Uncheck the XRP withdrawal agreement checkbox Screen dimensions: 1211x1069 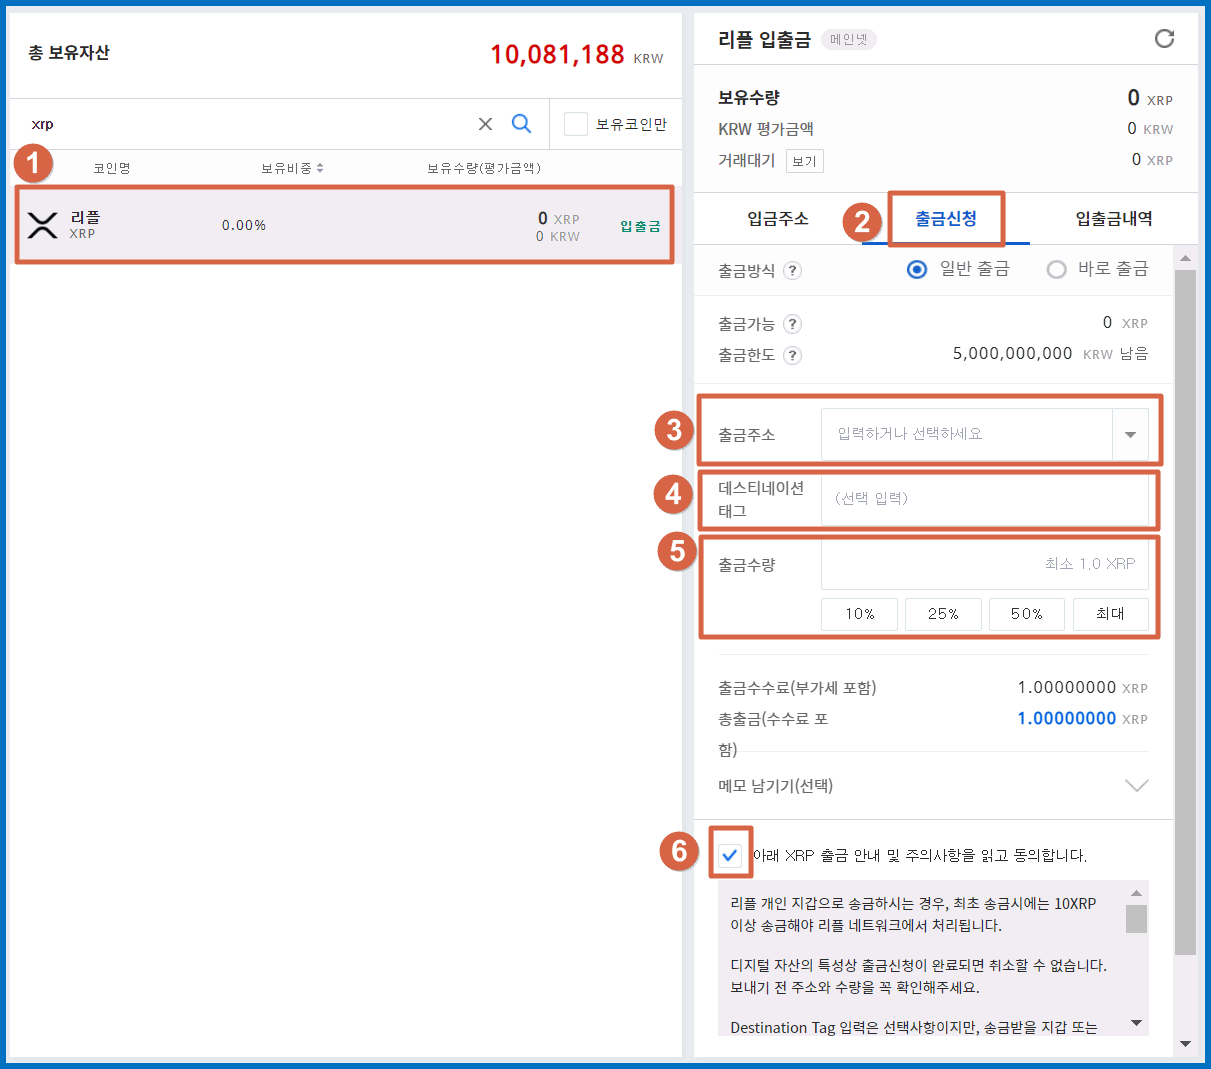tap(731, 853)
